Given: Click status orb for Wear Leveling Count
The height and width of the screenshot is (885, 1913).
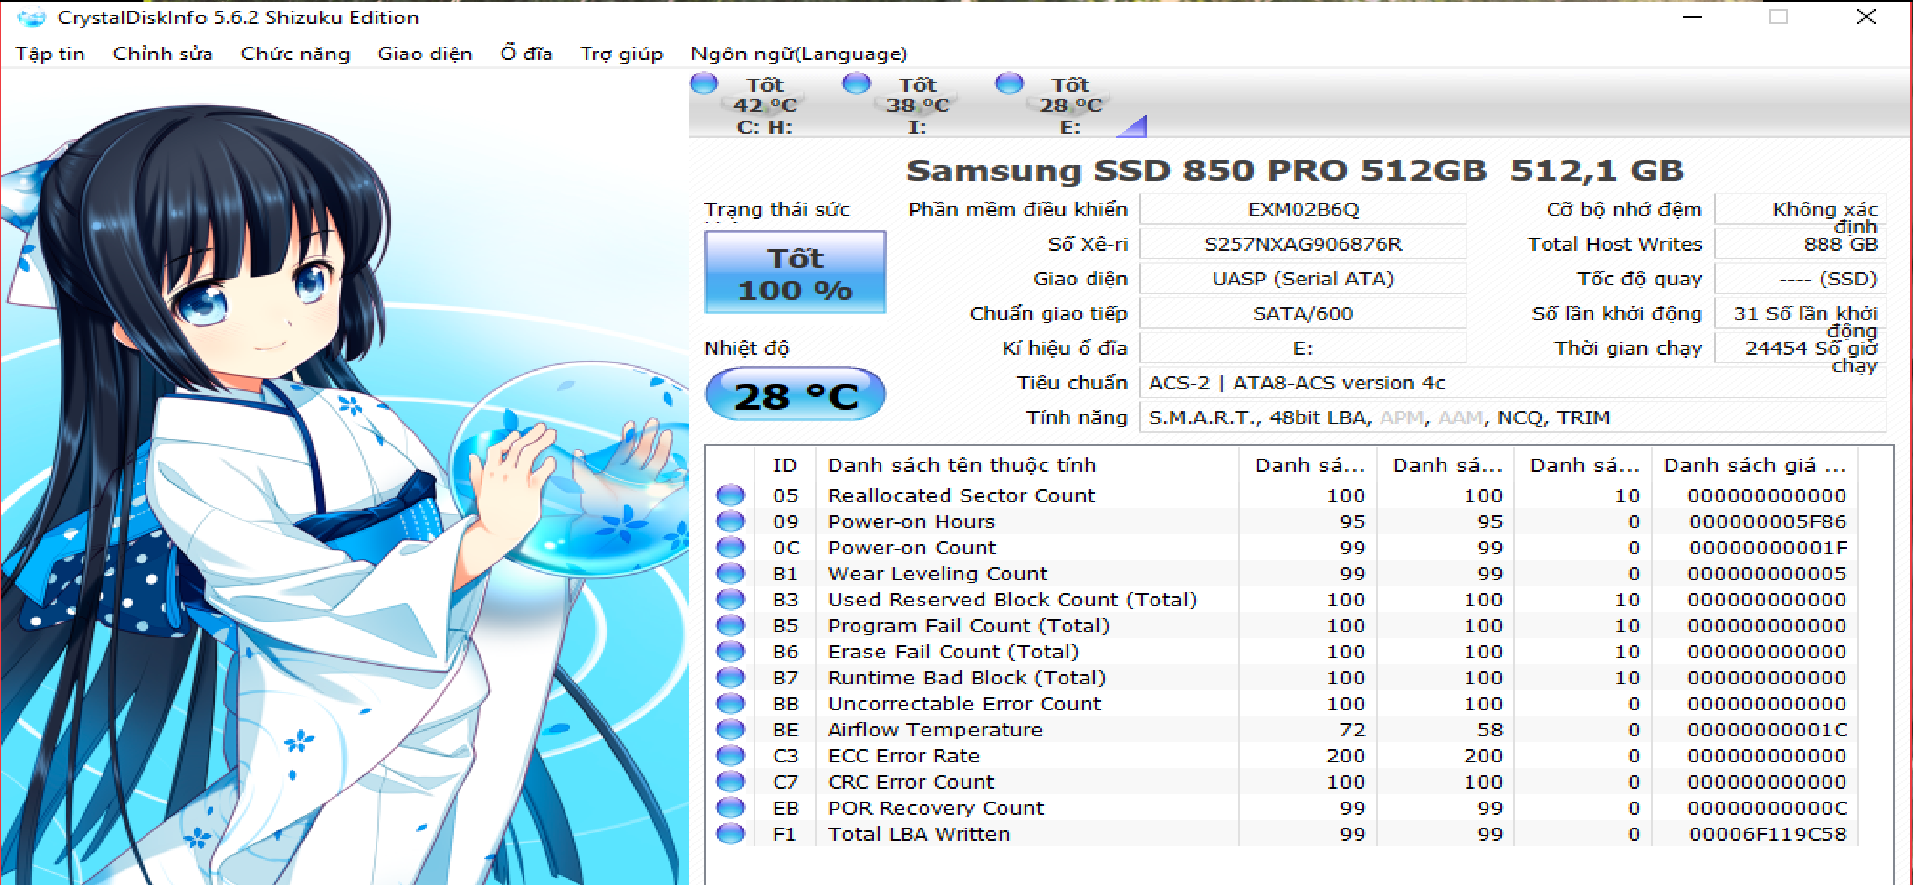Looking at the screenshot, I should coord(731,573).
